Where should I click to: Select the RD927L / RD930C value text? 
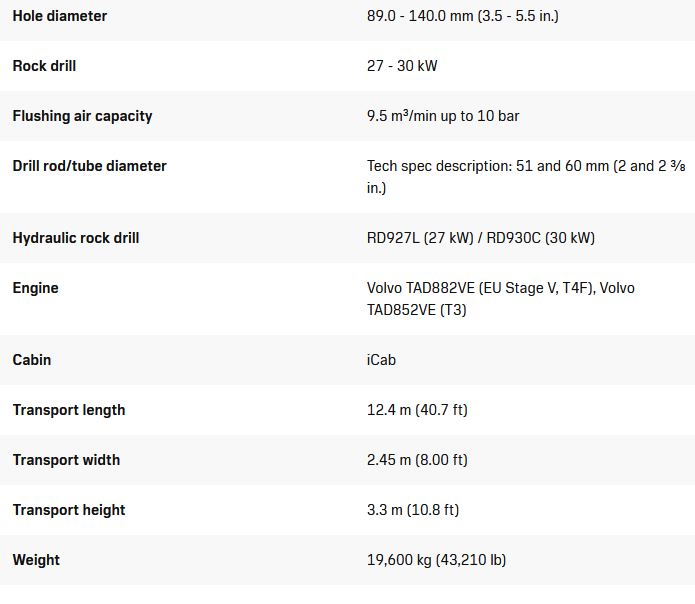coord(480,238)
